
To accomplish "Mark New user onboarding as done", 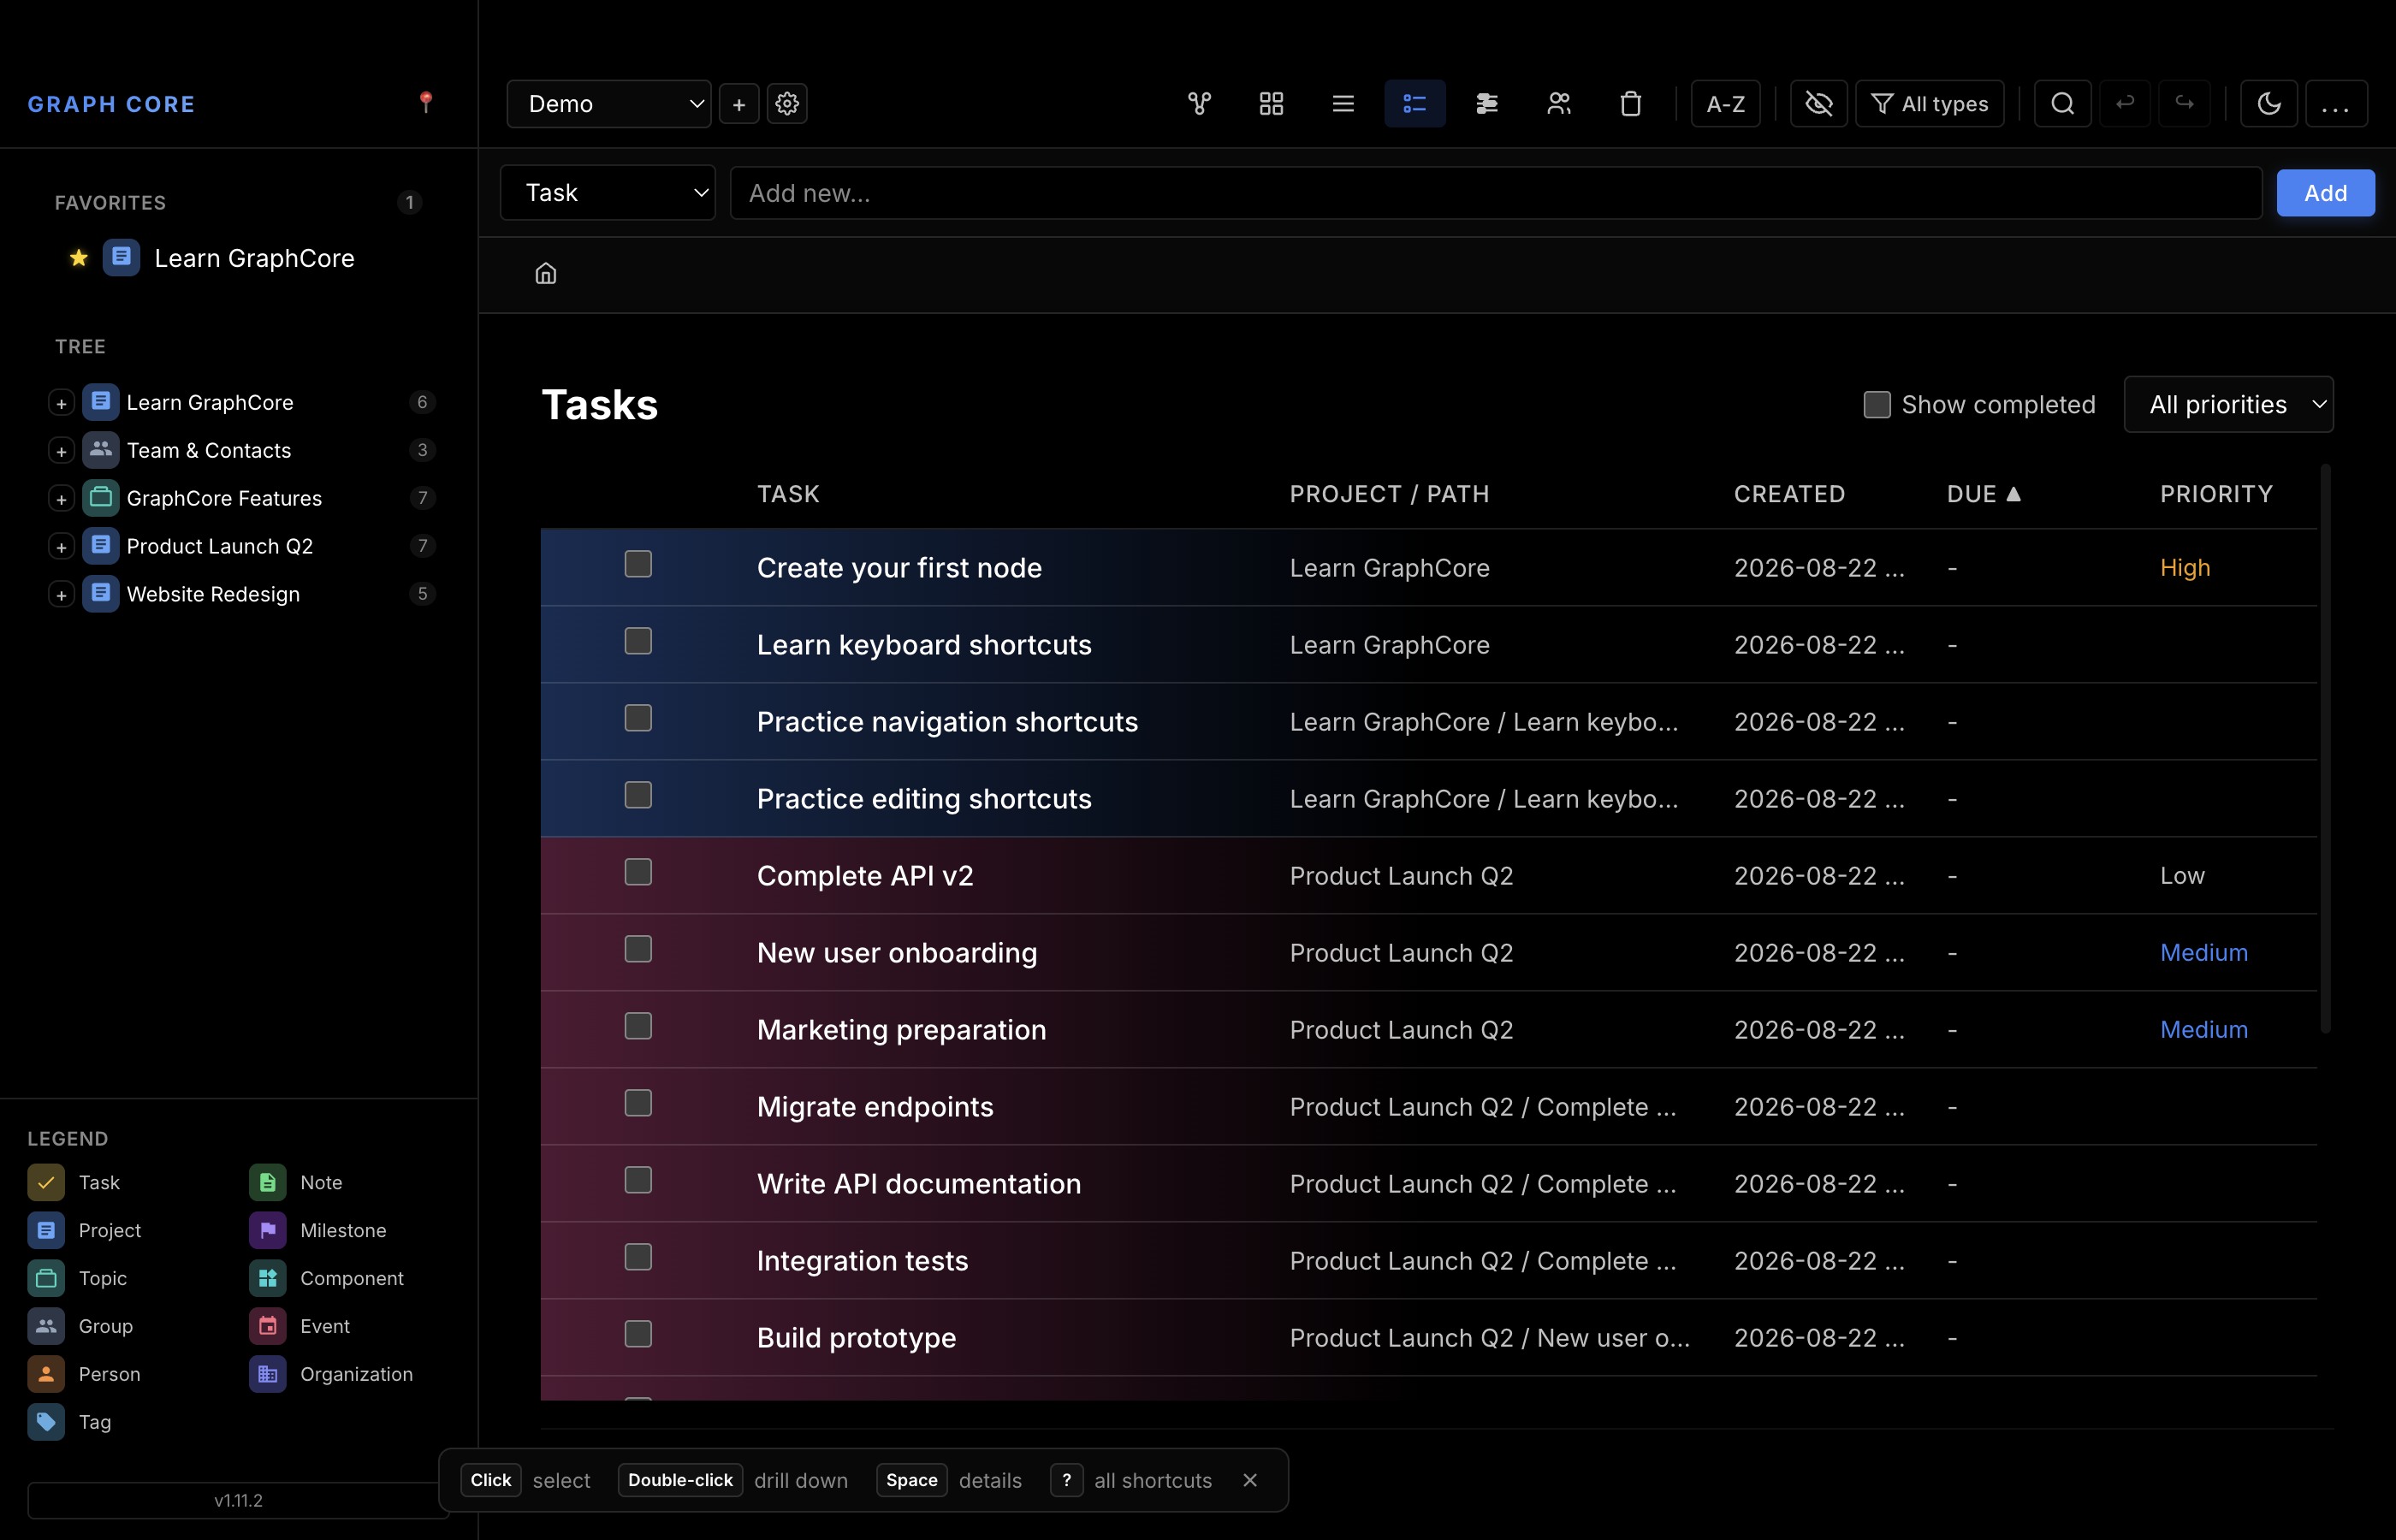I will [638, 950].
